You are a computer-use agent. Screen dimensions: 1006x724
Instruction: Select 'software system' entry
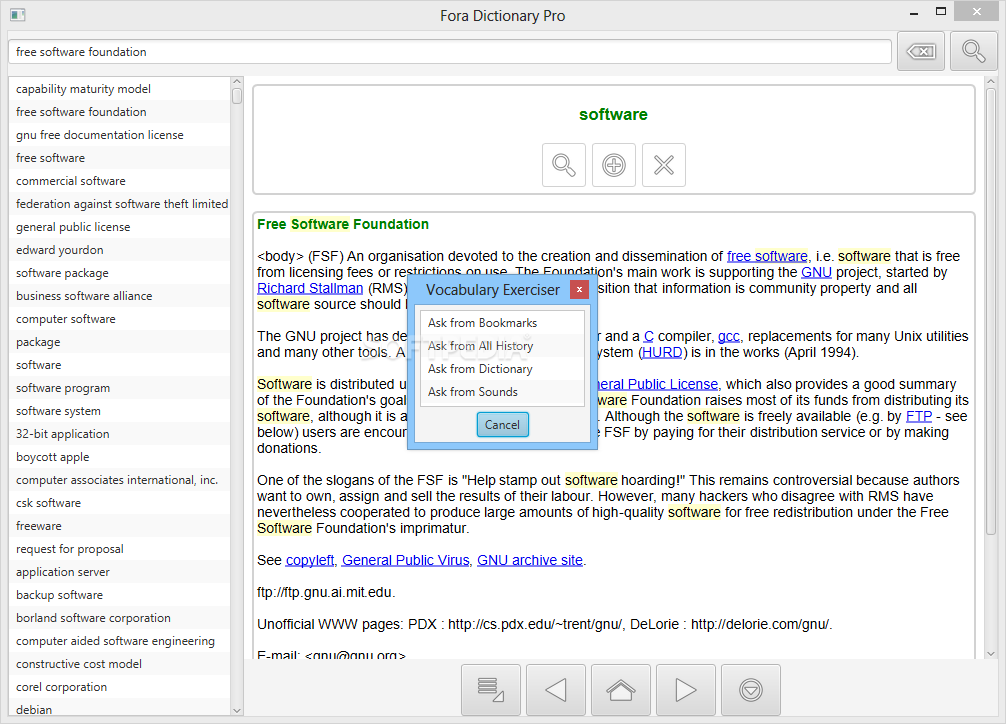pyautogui.click(x=120, y=411)
